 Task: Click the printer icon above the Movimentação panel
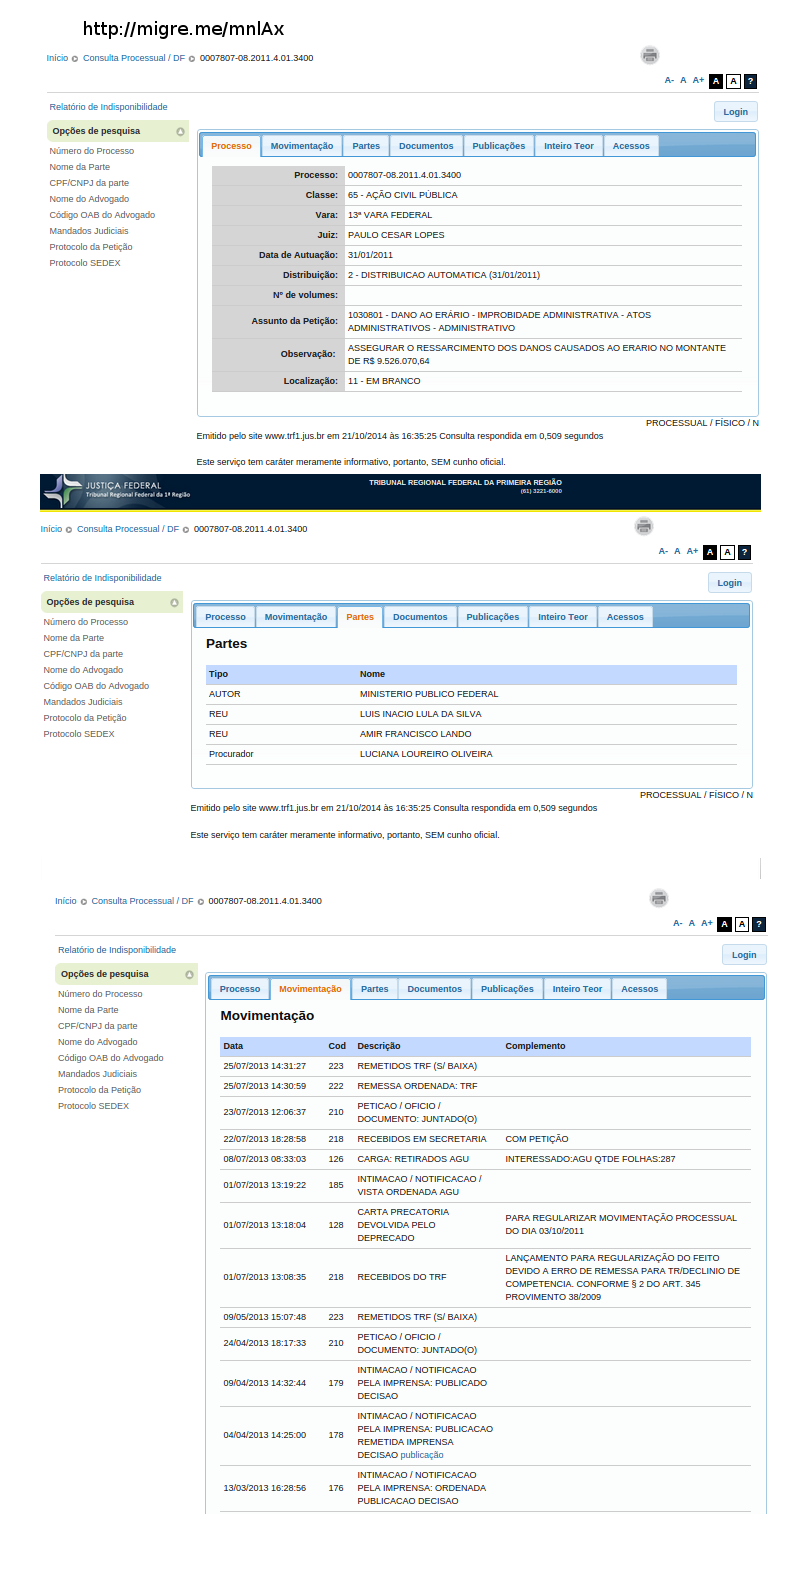pos(659,898)
